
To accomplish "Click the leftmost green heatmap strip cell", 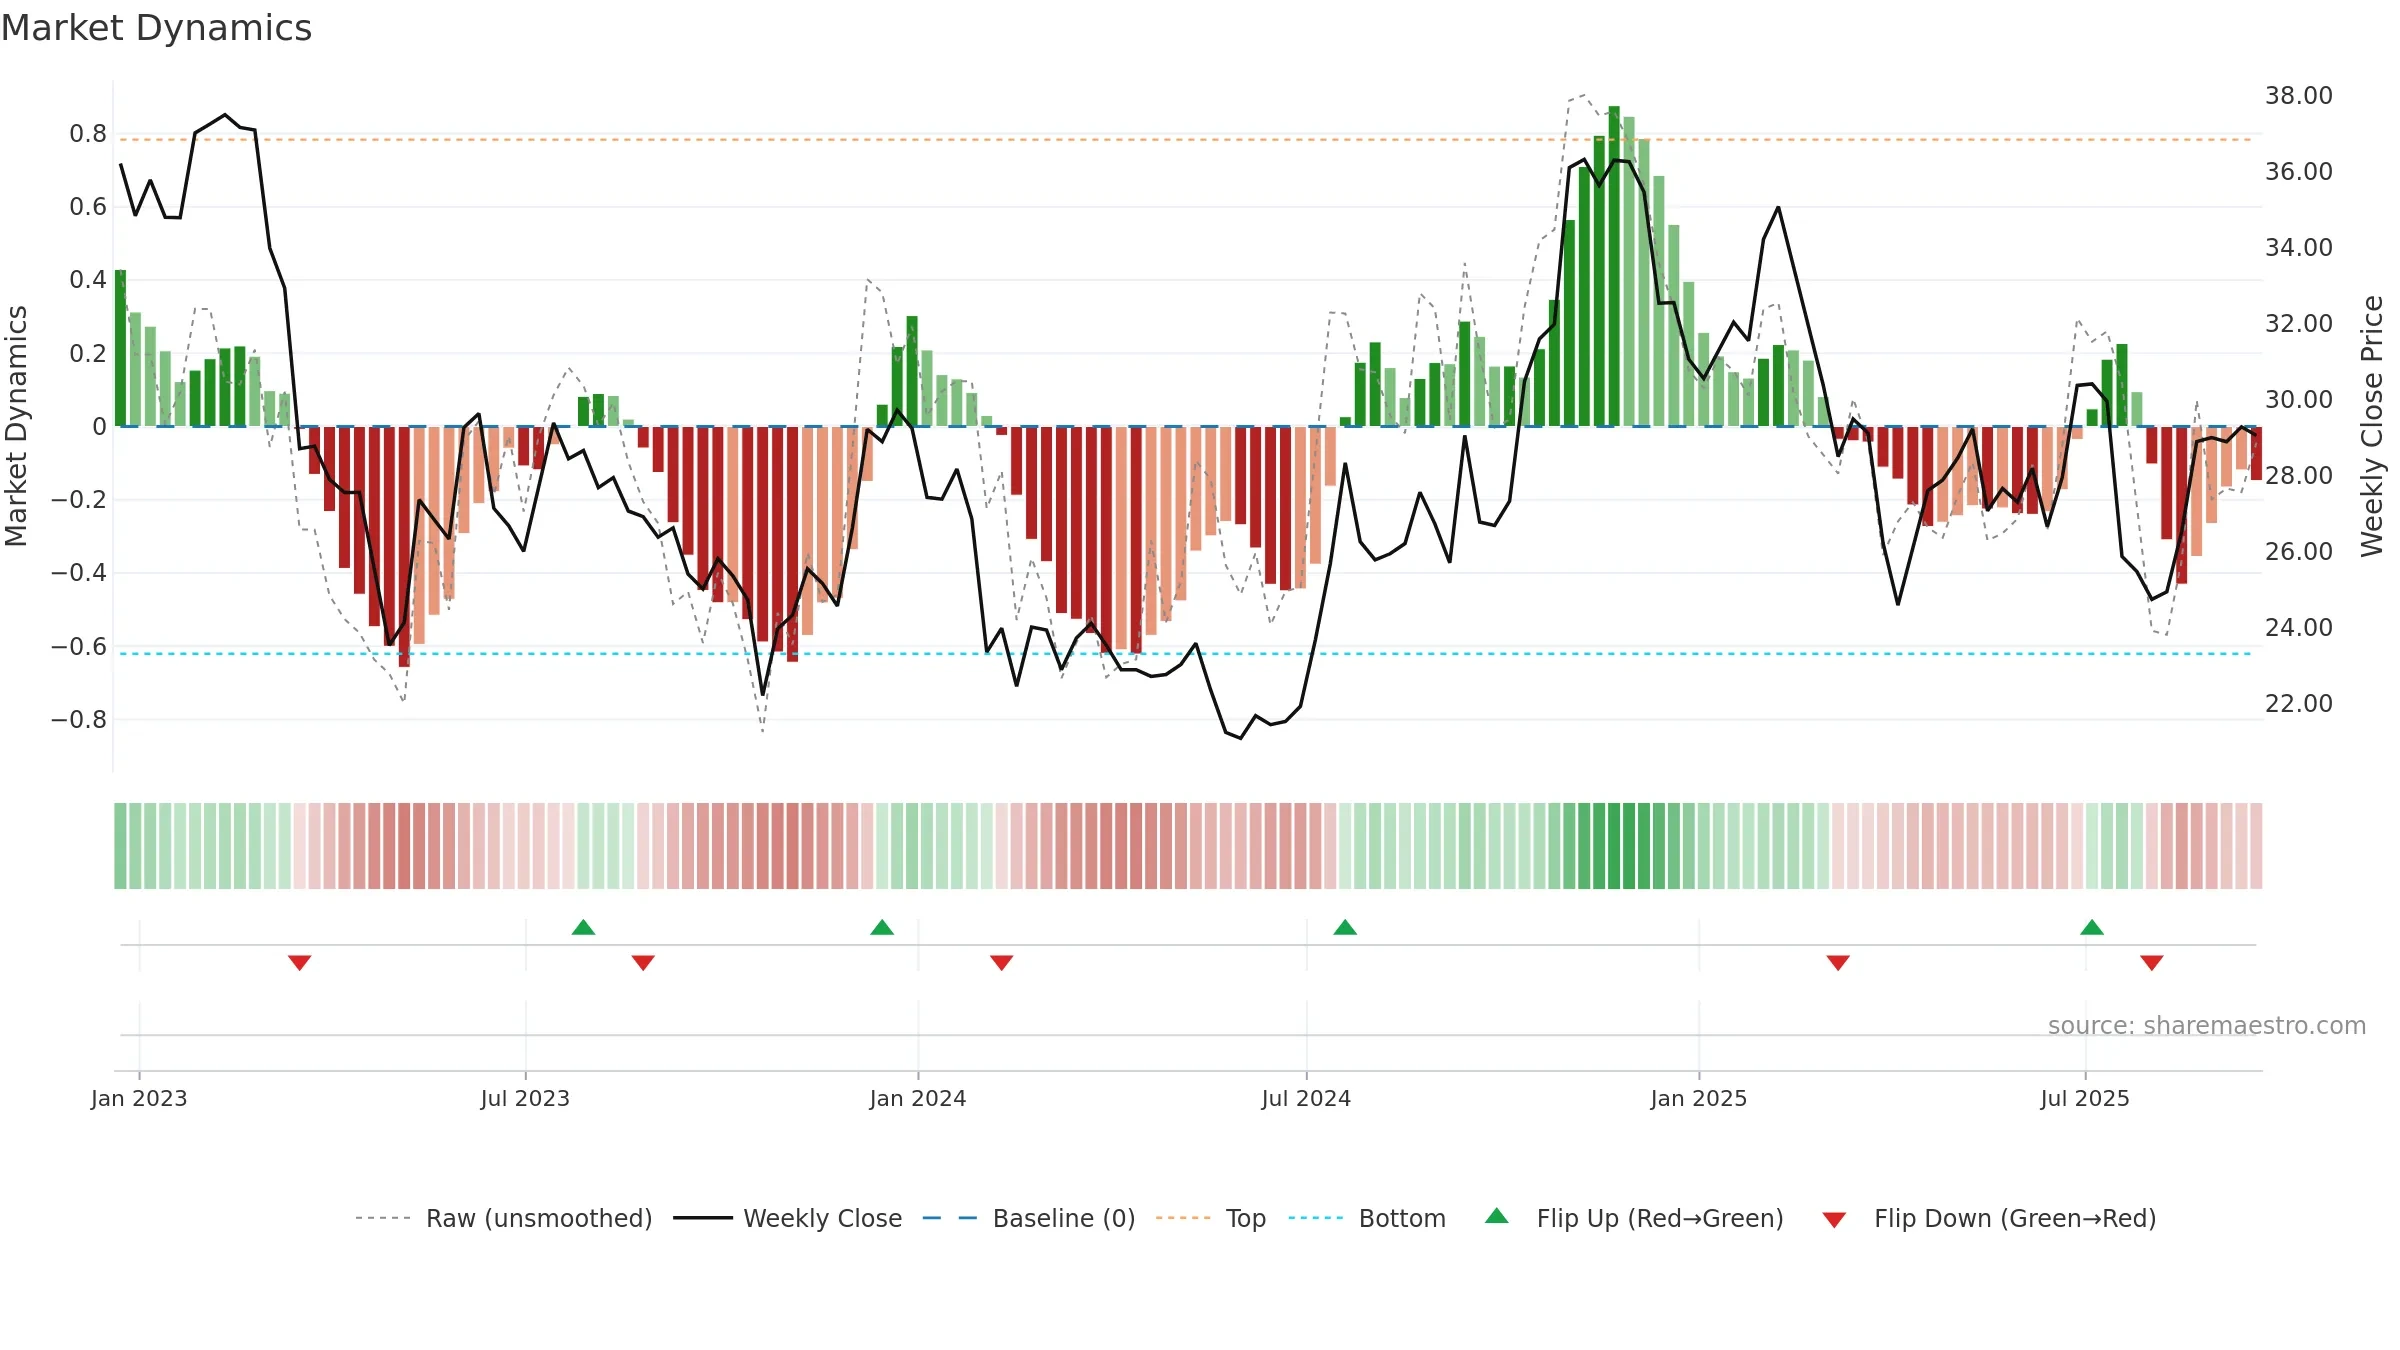I will point(120,846).
